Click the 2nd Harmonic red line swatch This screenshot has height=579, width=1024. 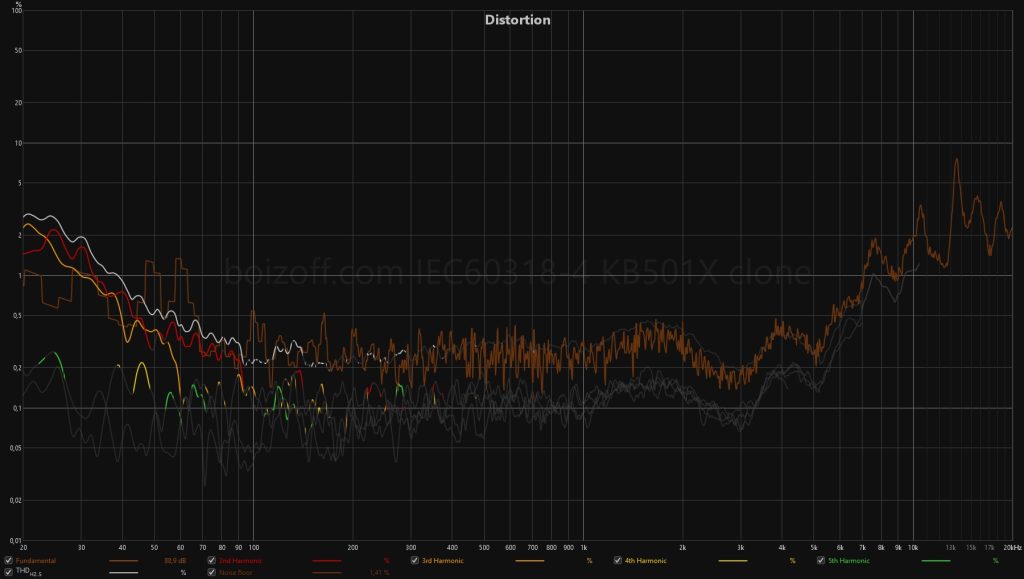tap(327, 561)
